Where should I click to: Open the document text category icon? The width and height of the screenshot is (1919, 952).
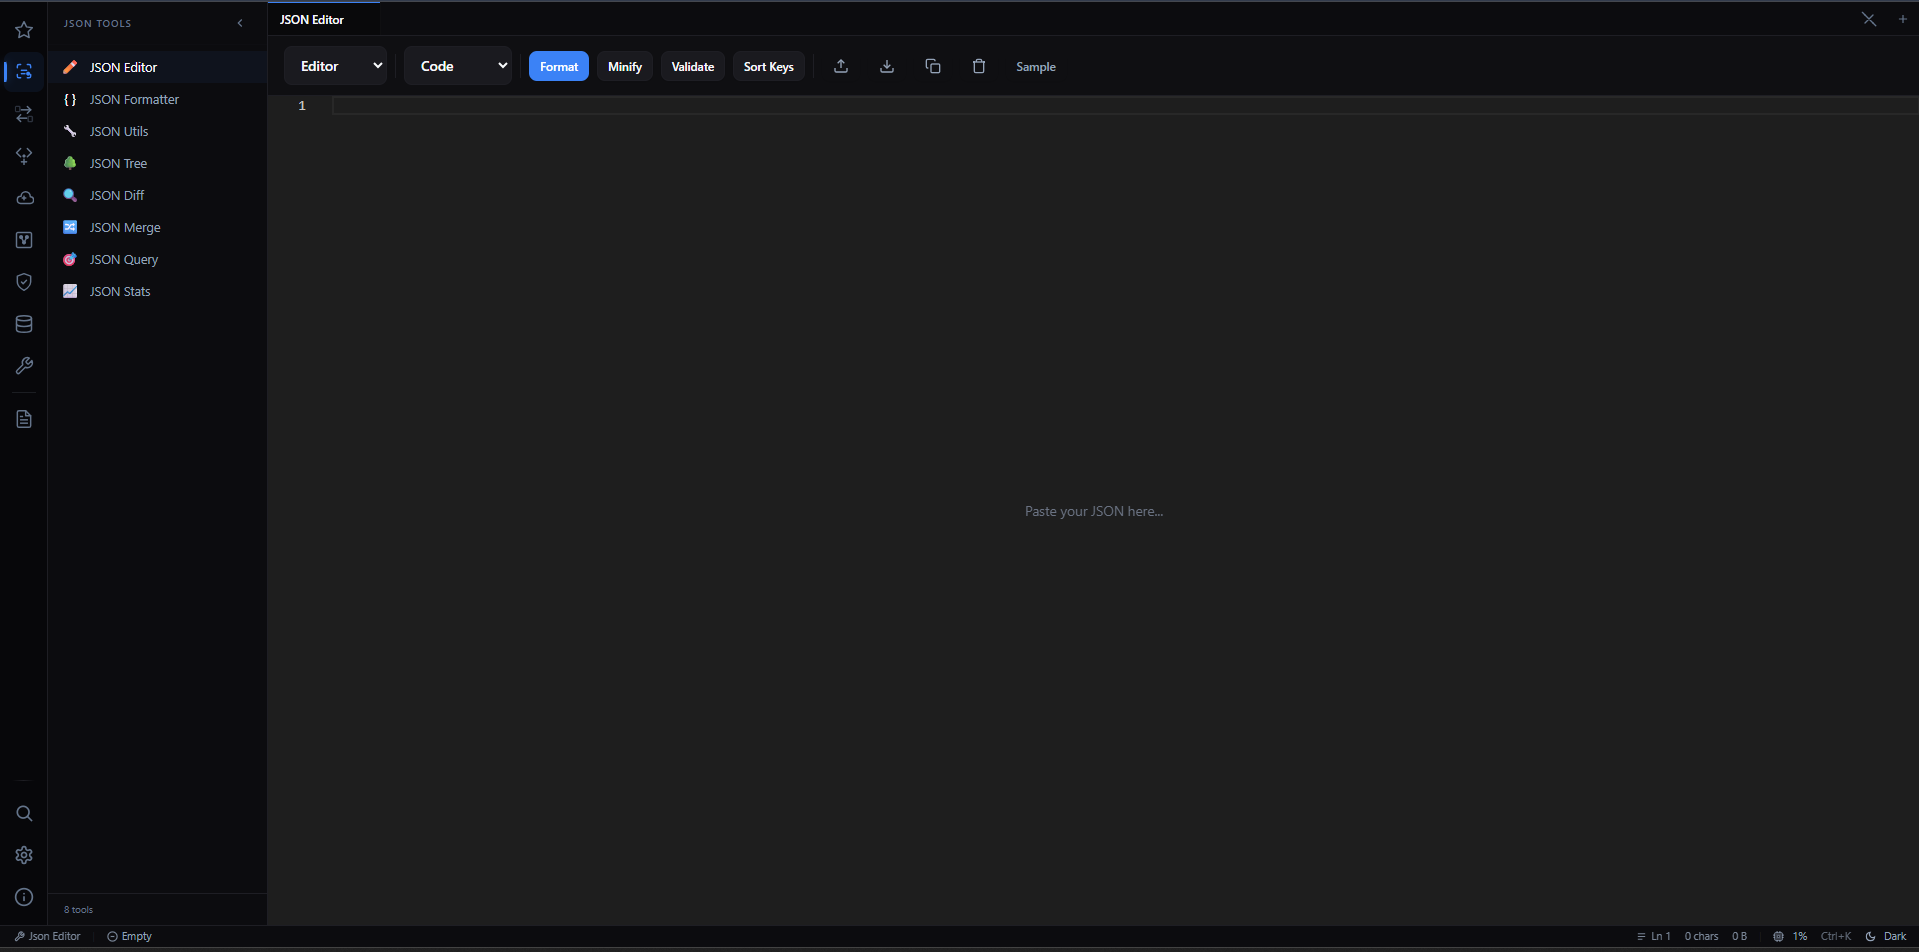pyautogui.click(x=24, y=419)
